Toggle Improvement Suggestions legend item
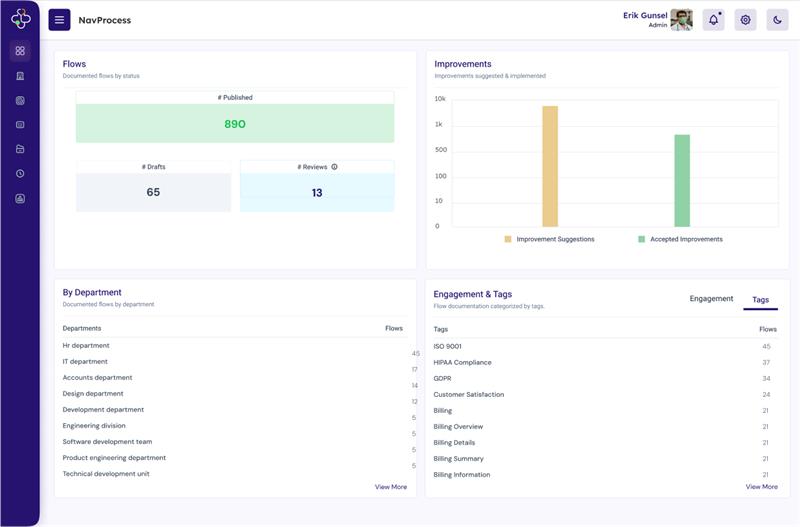Image resolution: width=800 pixels, height=527 pixels. 549,240
